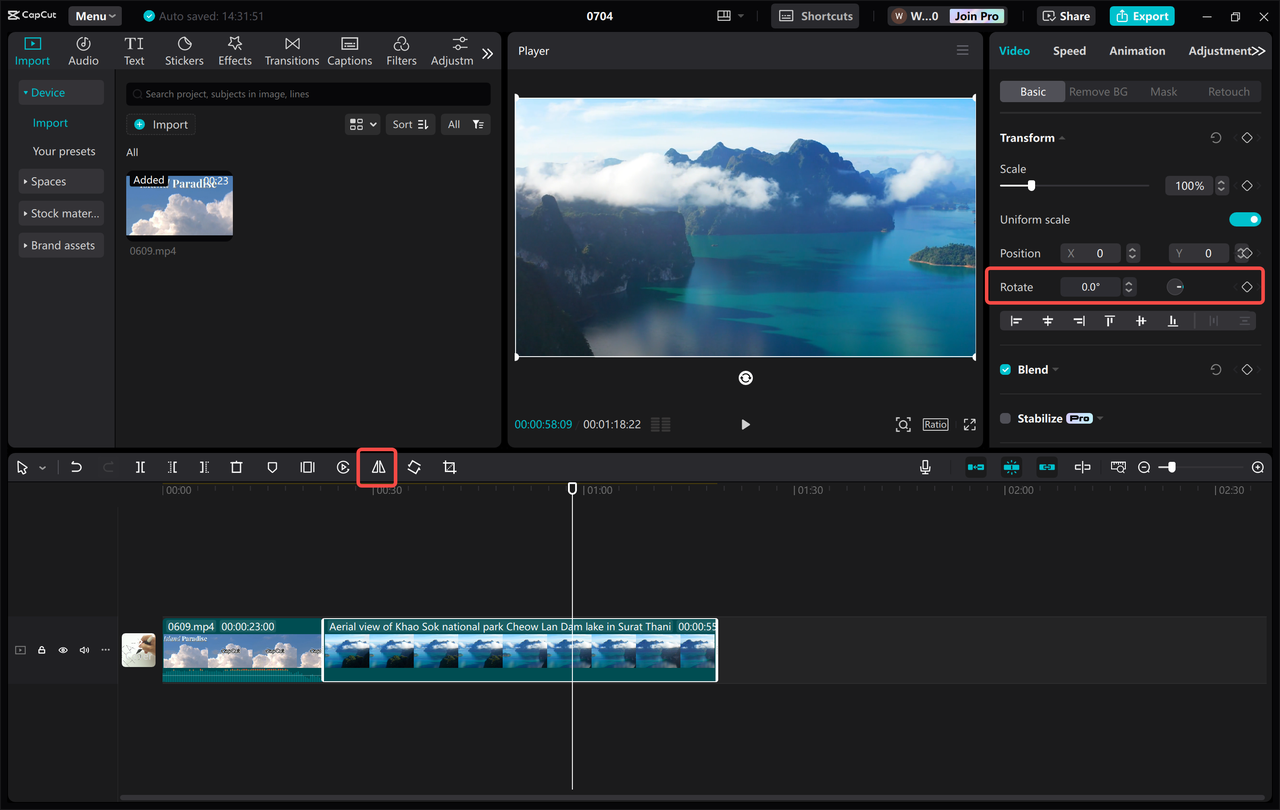
Task: Open the Transitions panel
Action: pos(291,50)
